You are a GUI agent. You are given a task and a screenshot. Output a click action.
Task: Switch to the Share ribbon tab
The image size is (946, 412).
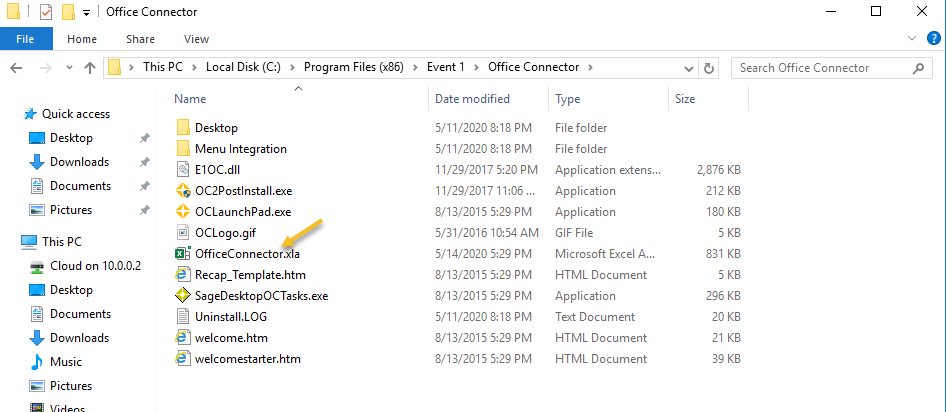pyautogui.click(x=141, y=39)
